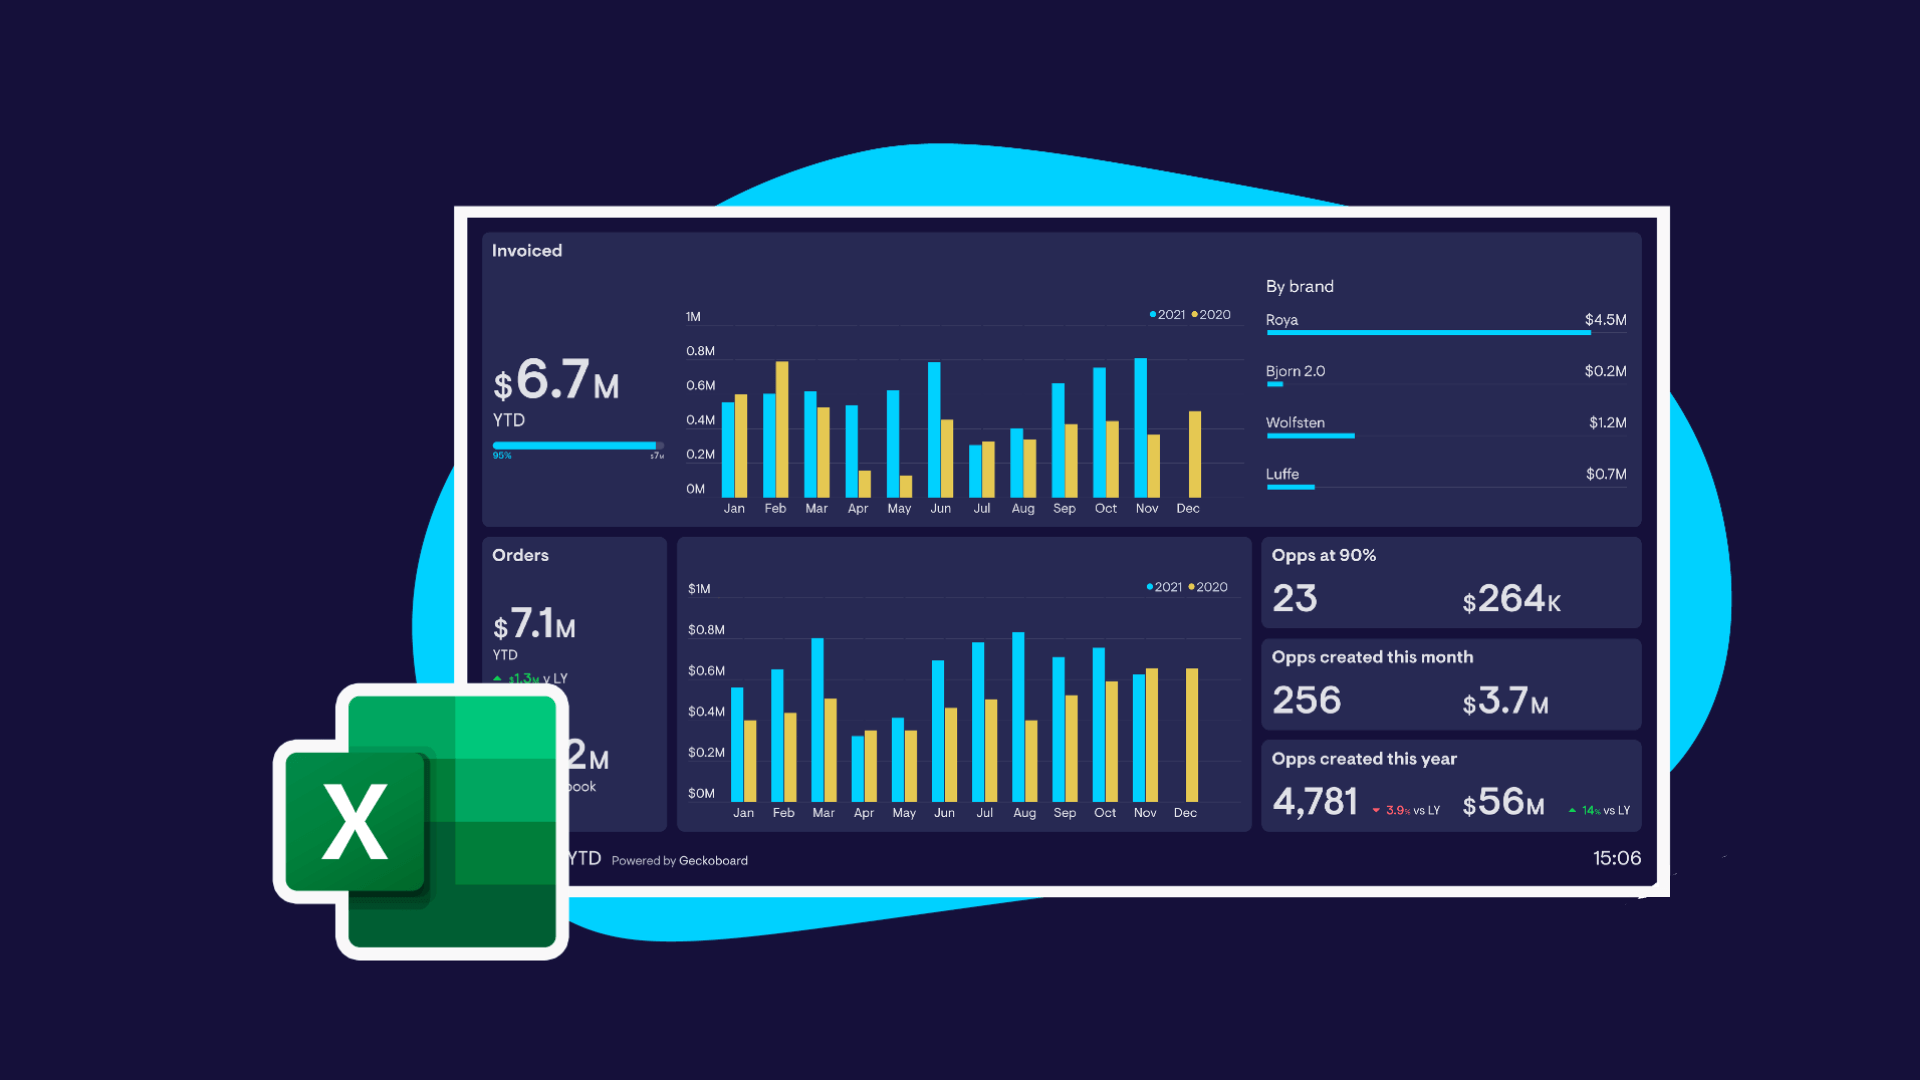Screen dimensions: 1920x1080
Task: Click the 15:06 clock display
Action: click(x=1617, y=858)
